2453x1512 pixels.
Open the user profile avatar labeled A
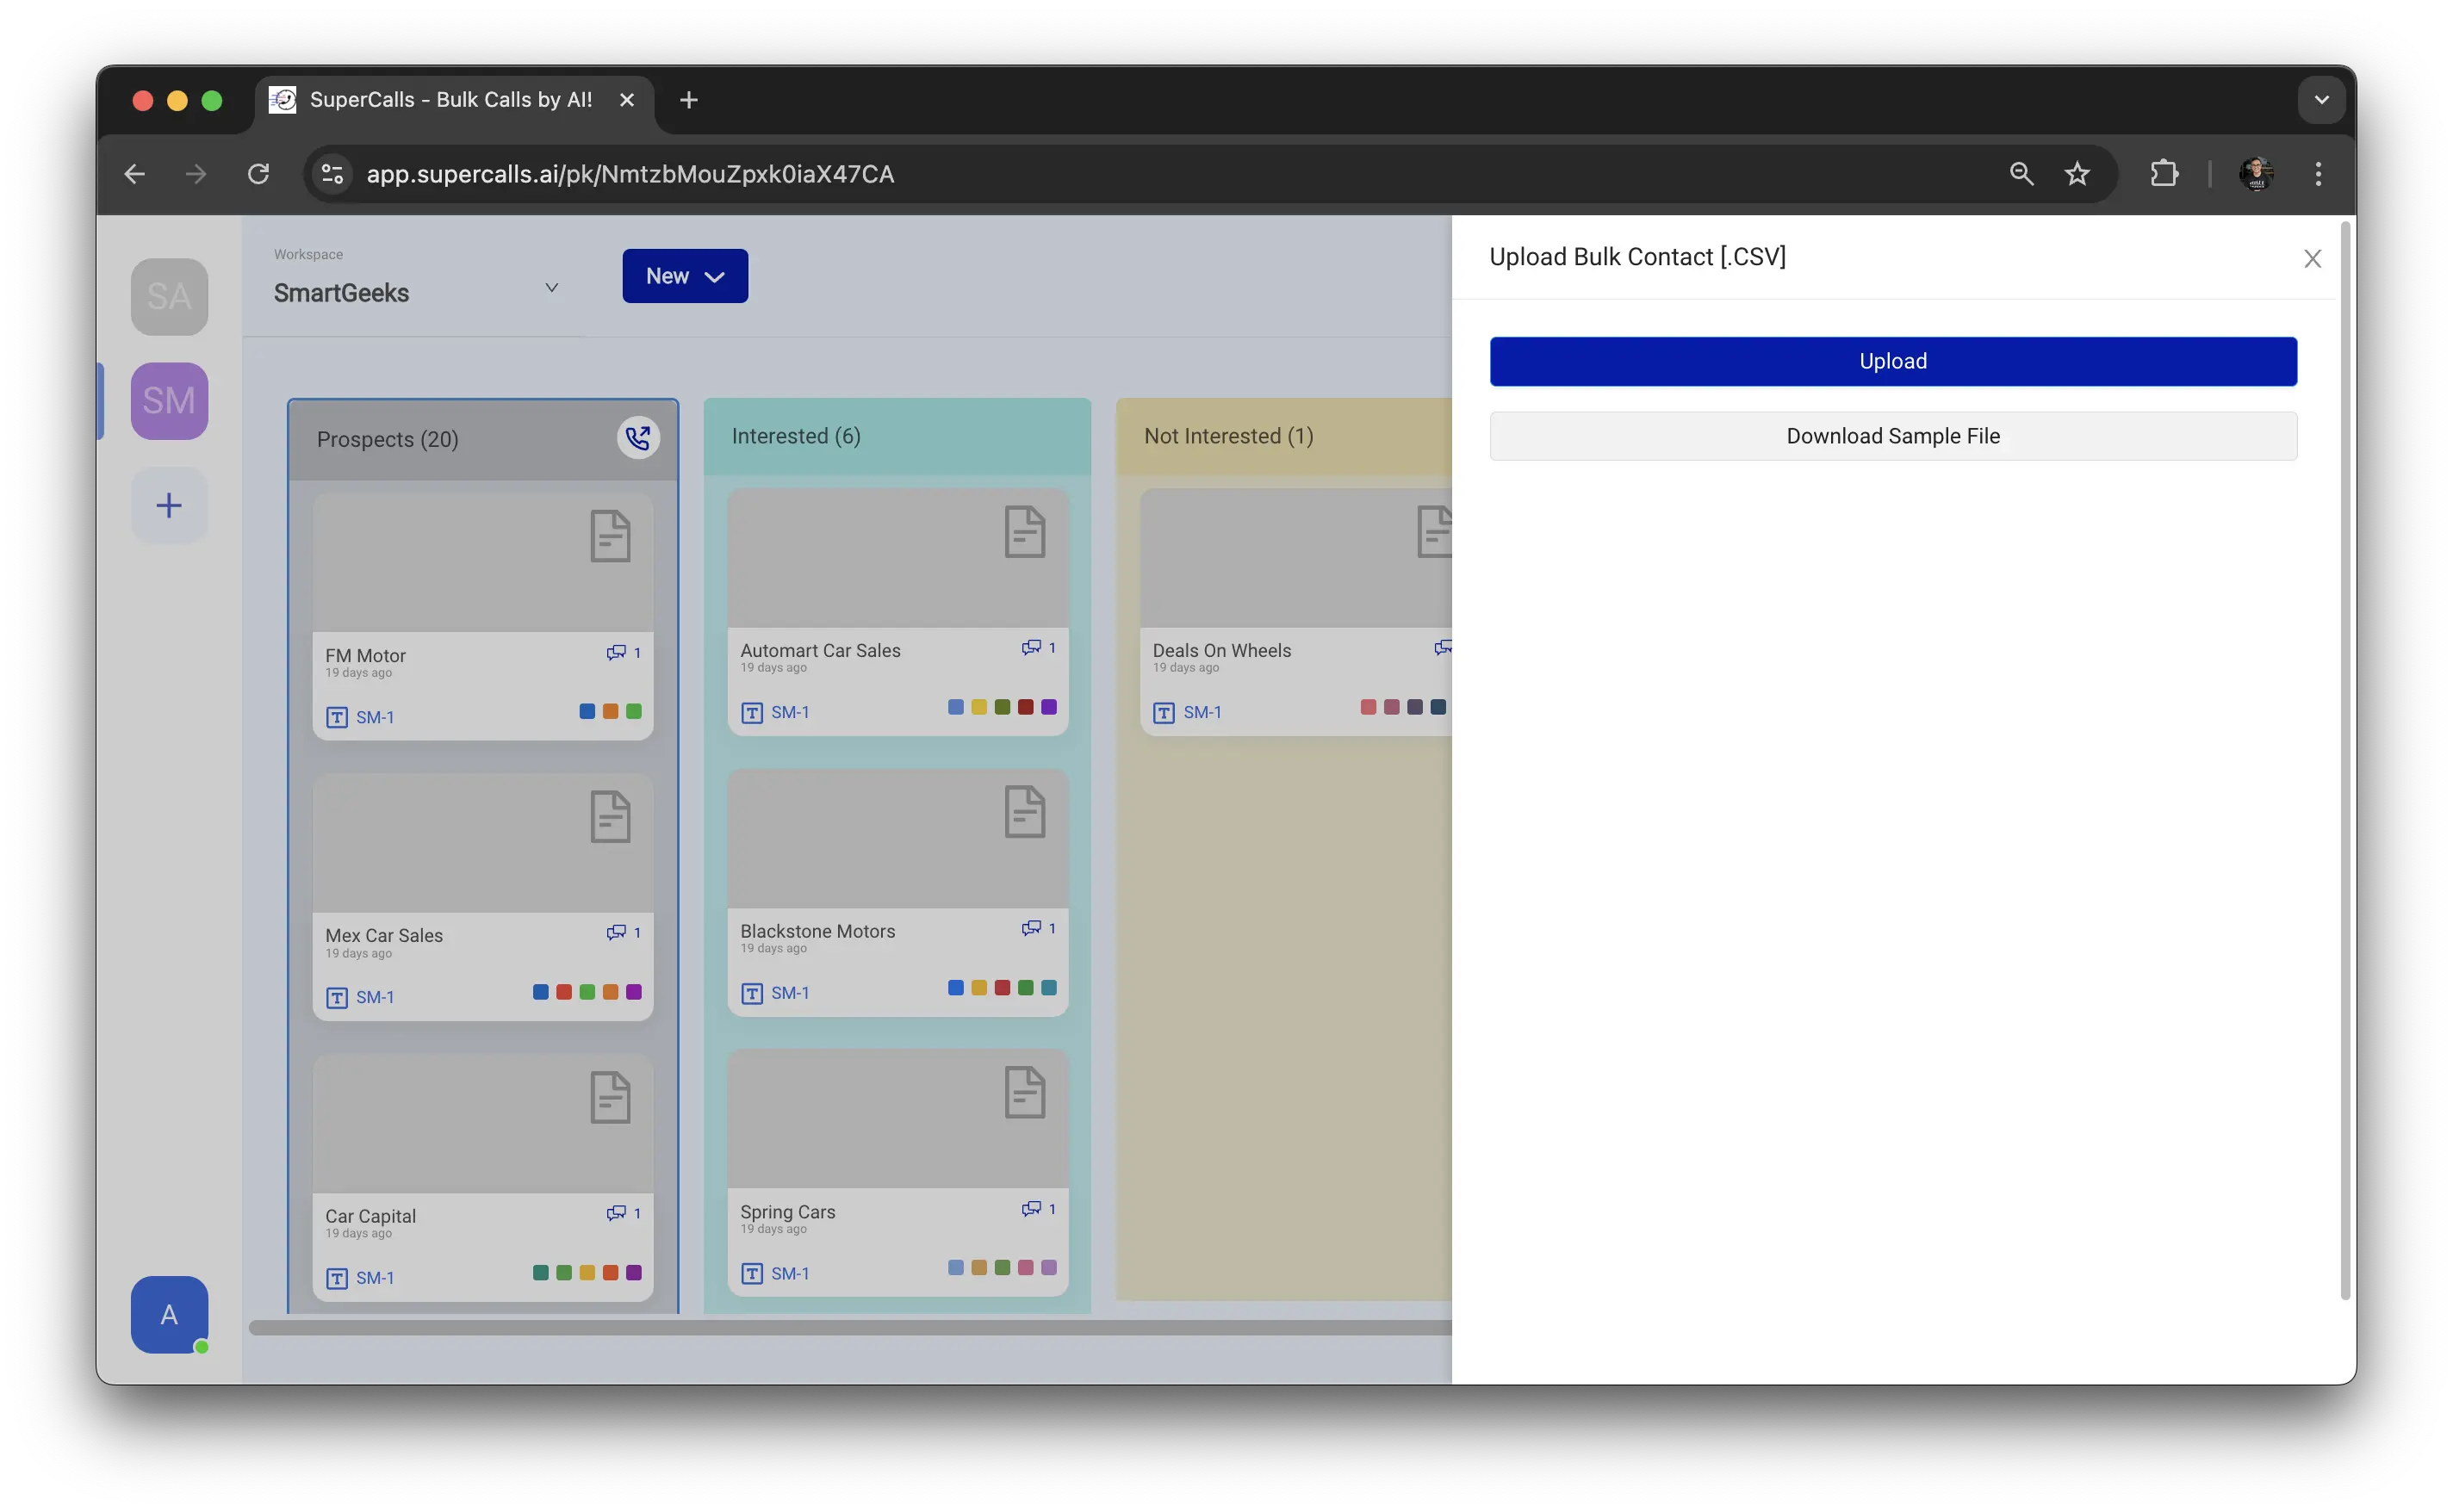(169, 1314)
